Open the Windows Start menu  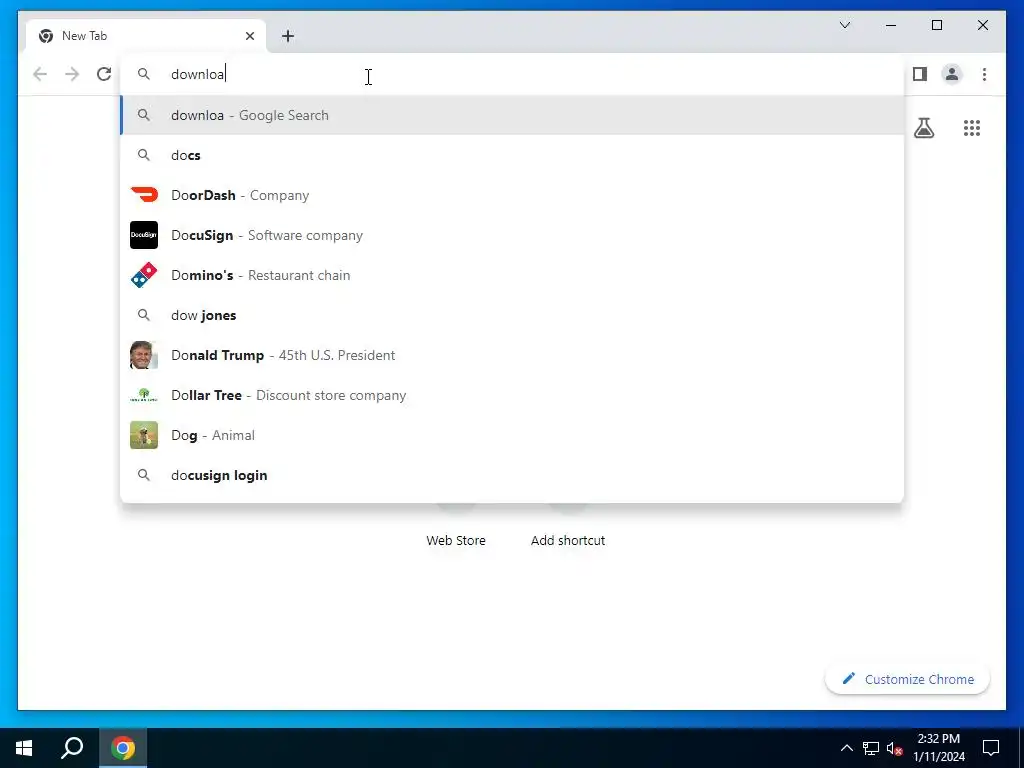pyautogui.click(x=24, y=748)
